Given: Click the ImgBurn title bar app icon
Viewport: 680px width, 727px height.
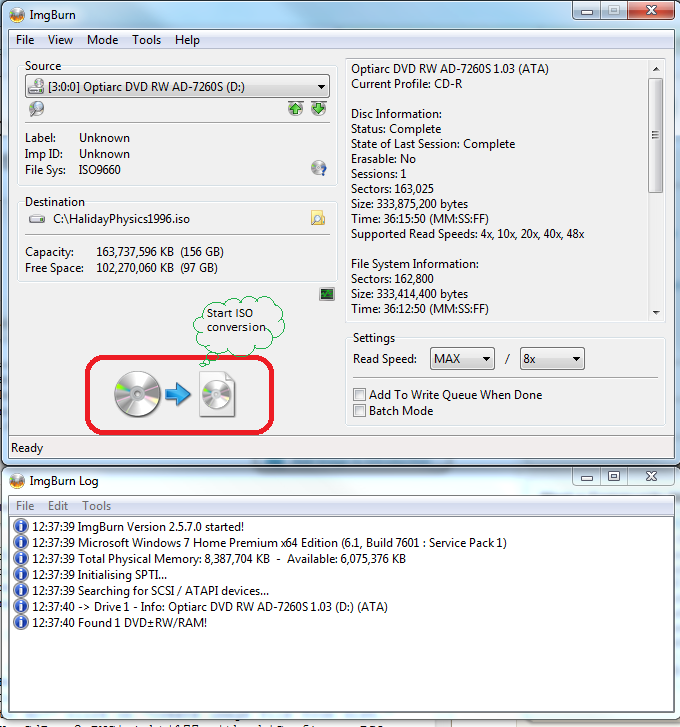Looking at the screenshot, I should point(17,15).
